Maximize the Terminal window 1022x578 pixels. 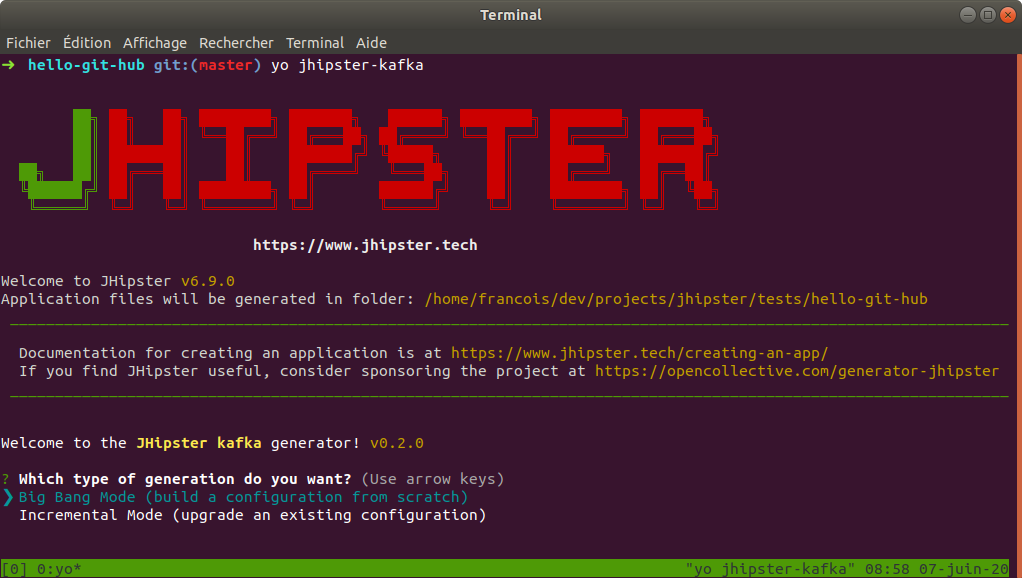pyautogui.click(x=988, y=14)
